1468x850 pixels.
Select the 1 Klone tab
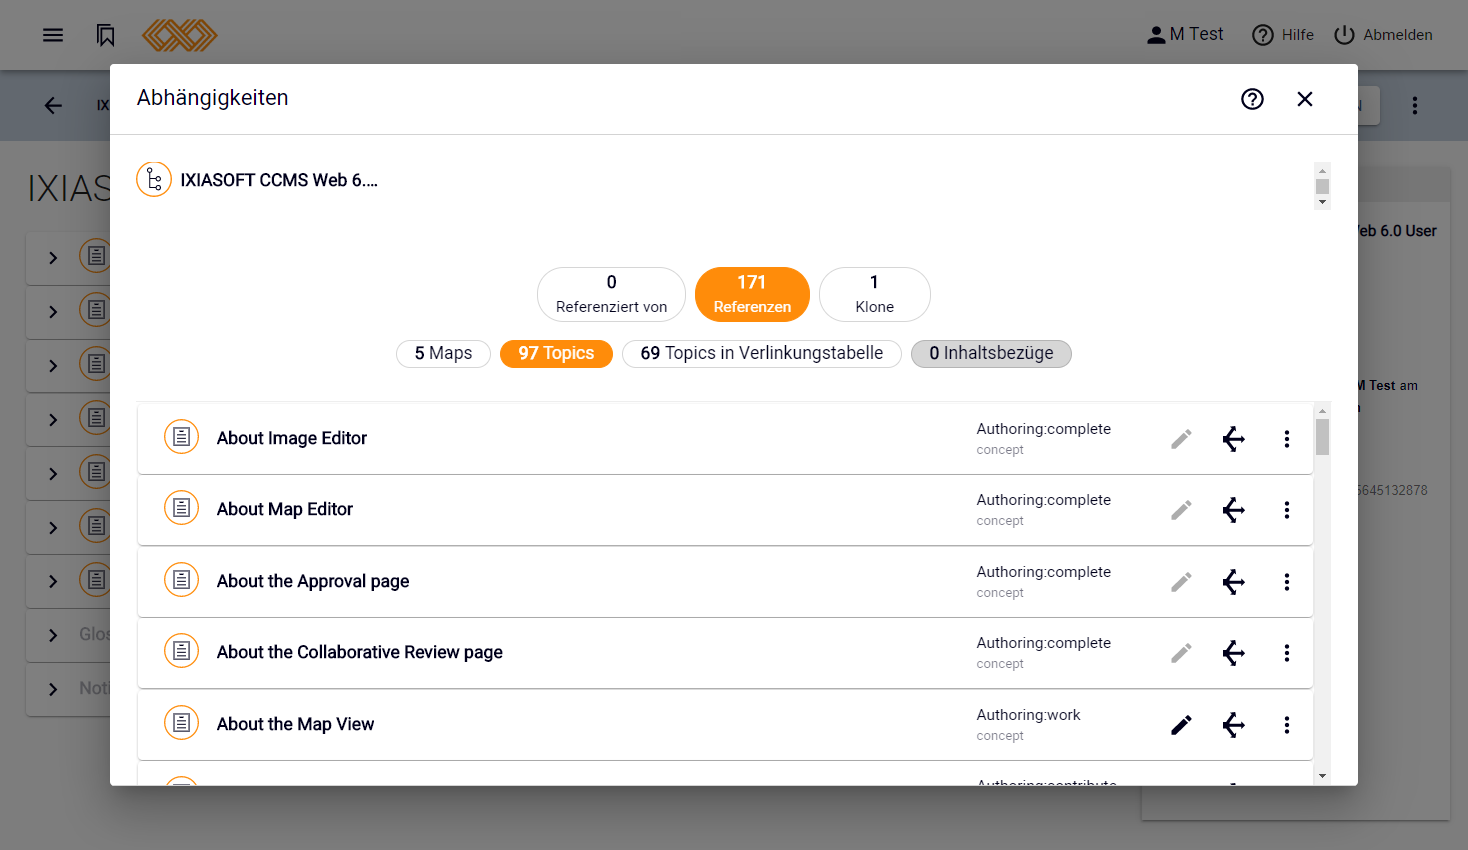(875, 294)
